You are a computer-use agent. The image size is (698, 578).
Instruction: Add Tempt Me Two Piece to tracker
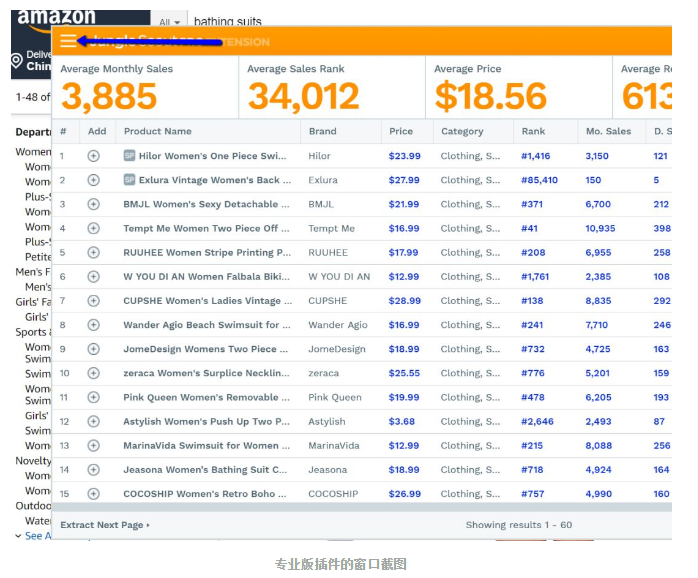(93, 228)
